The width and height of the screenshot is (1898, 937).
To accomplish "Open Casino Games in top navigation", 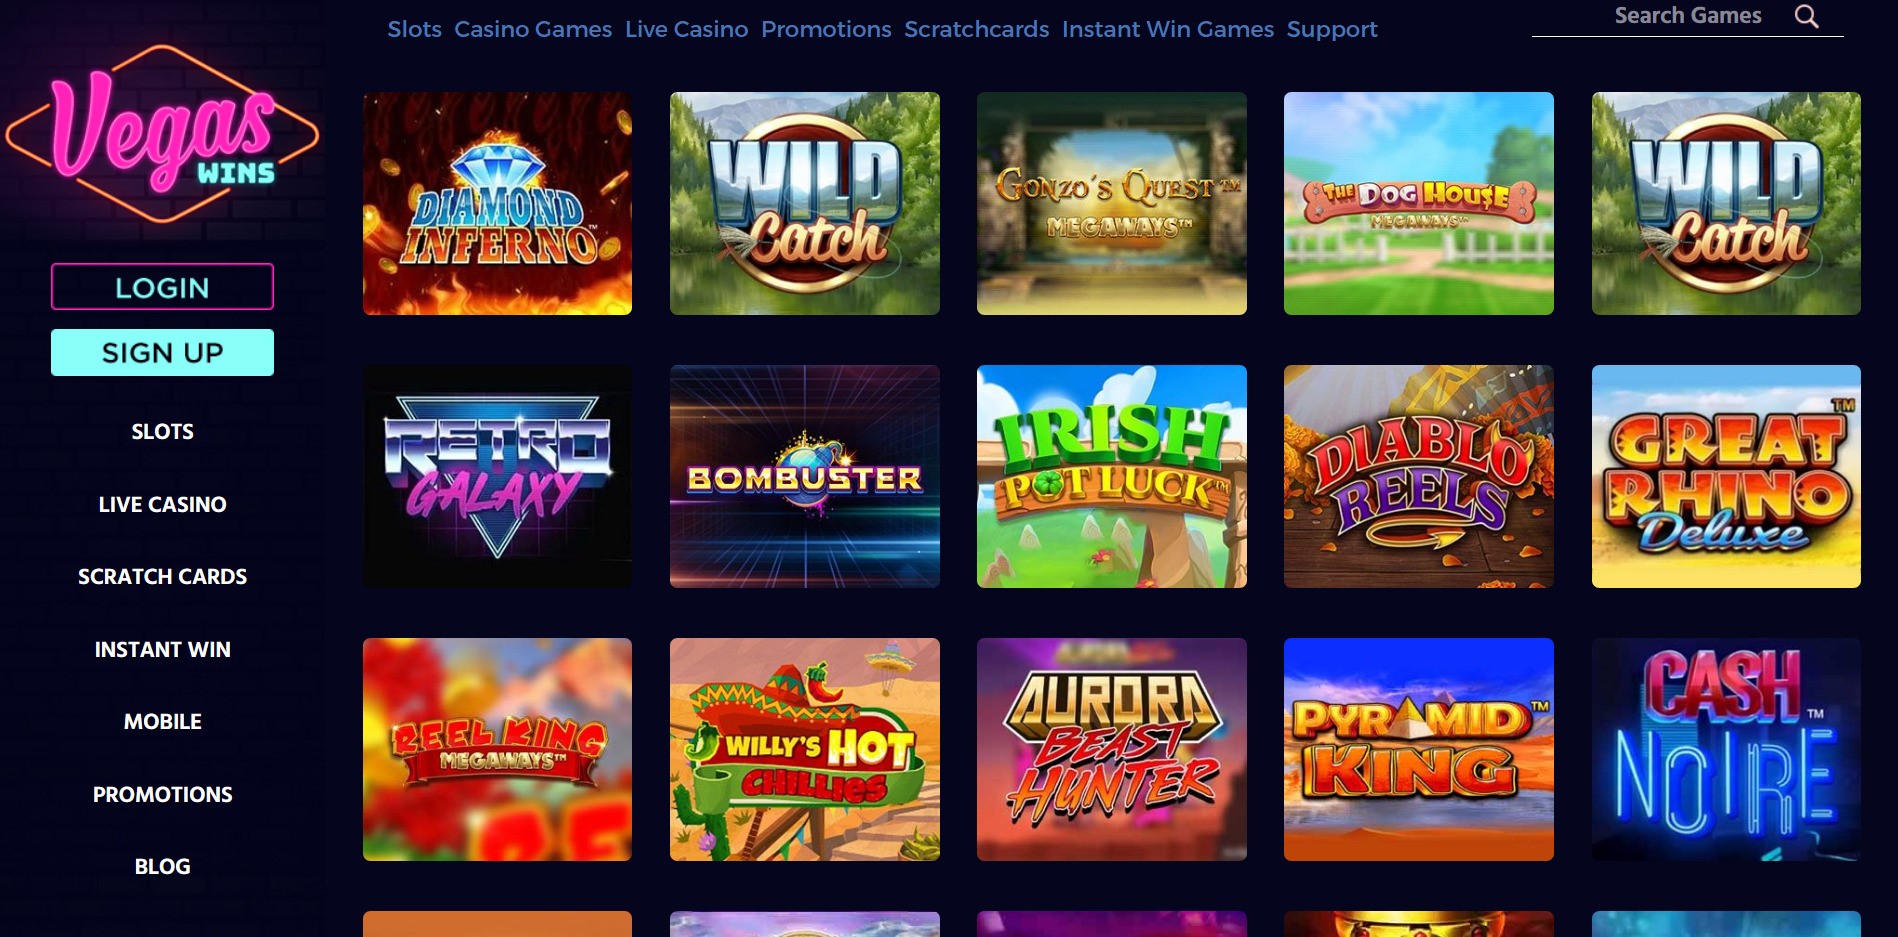I will (x=533, y=29).
